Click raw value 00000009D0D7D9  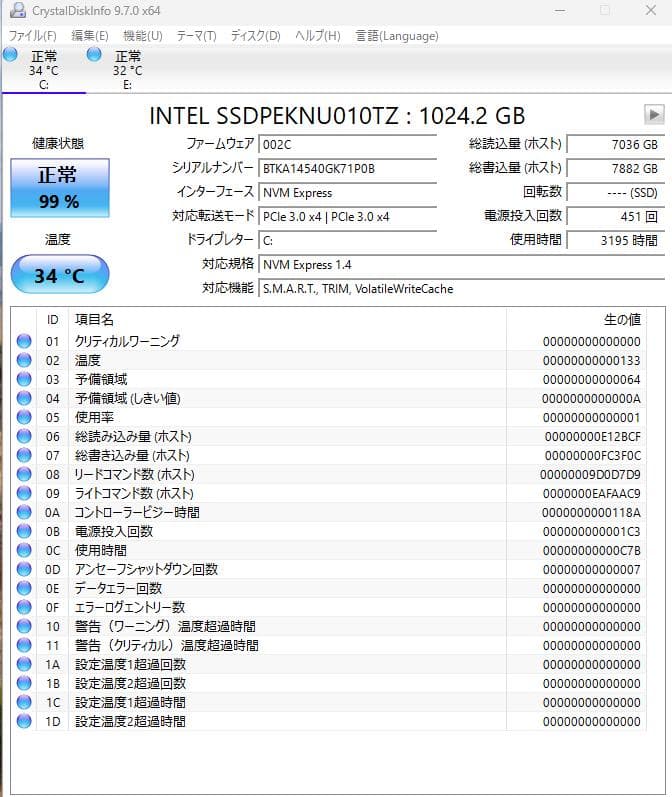pyautogui.click(x=590, y=475)
